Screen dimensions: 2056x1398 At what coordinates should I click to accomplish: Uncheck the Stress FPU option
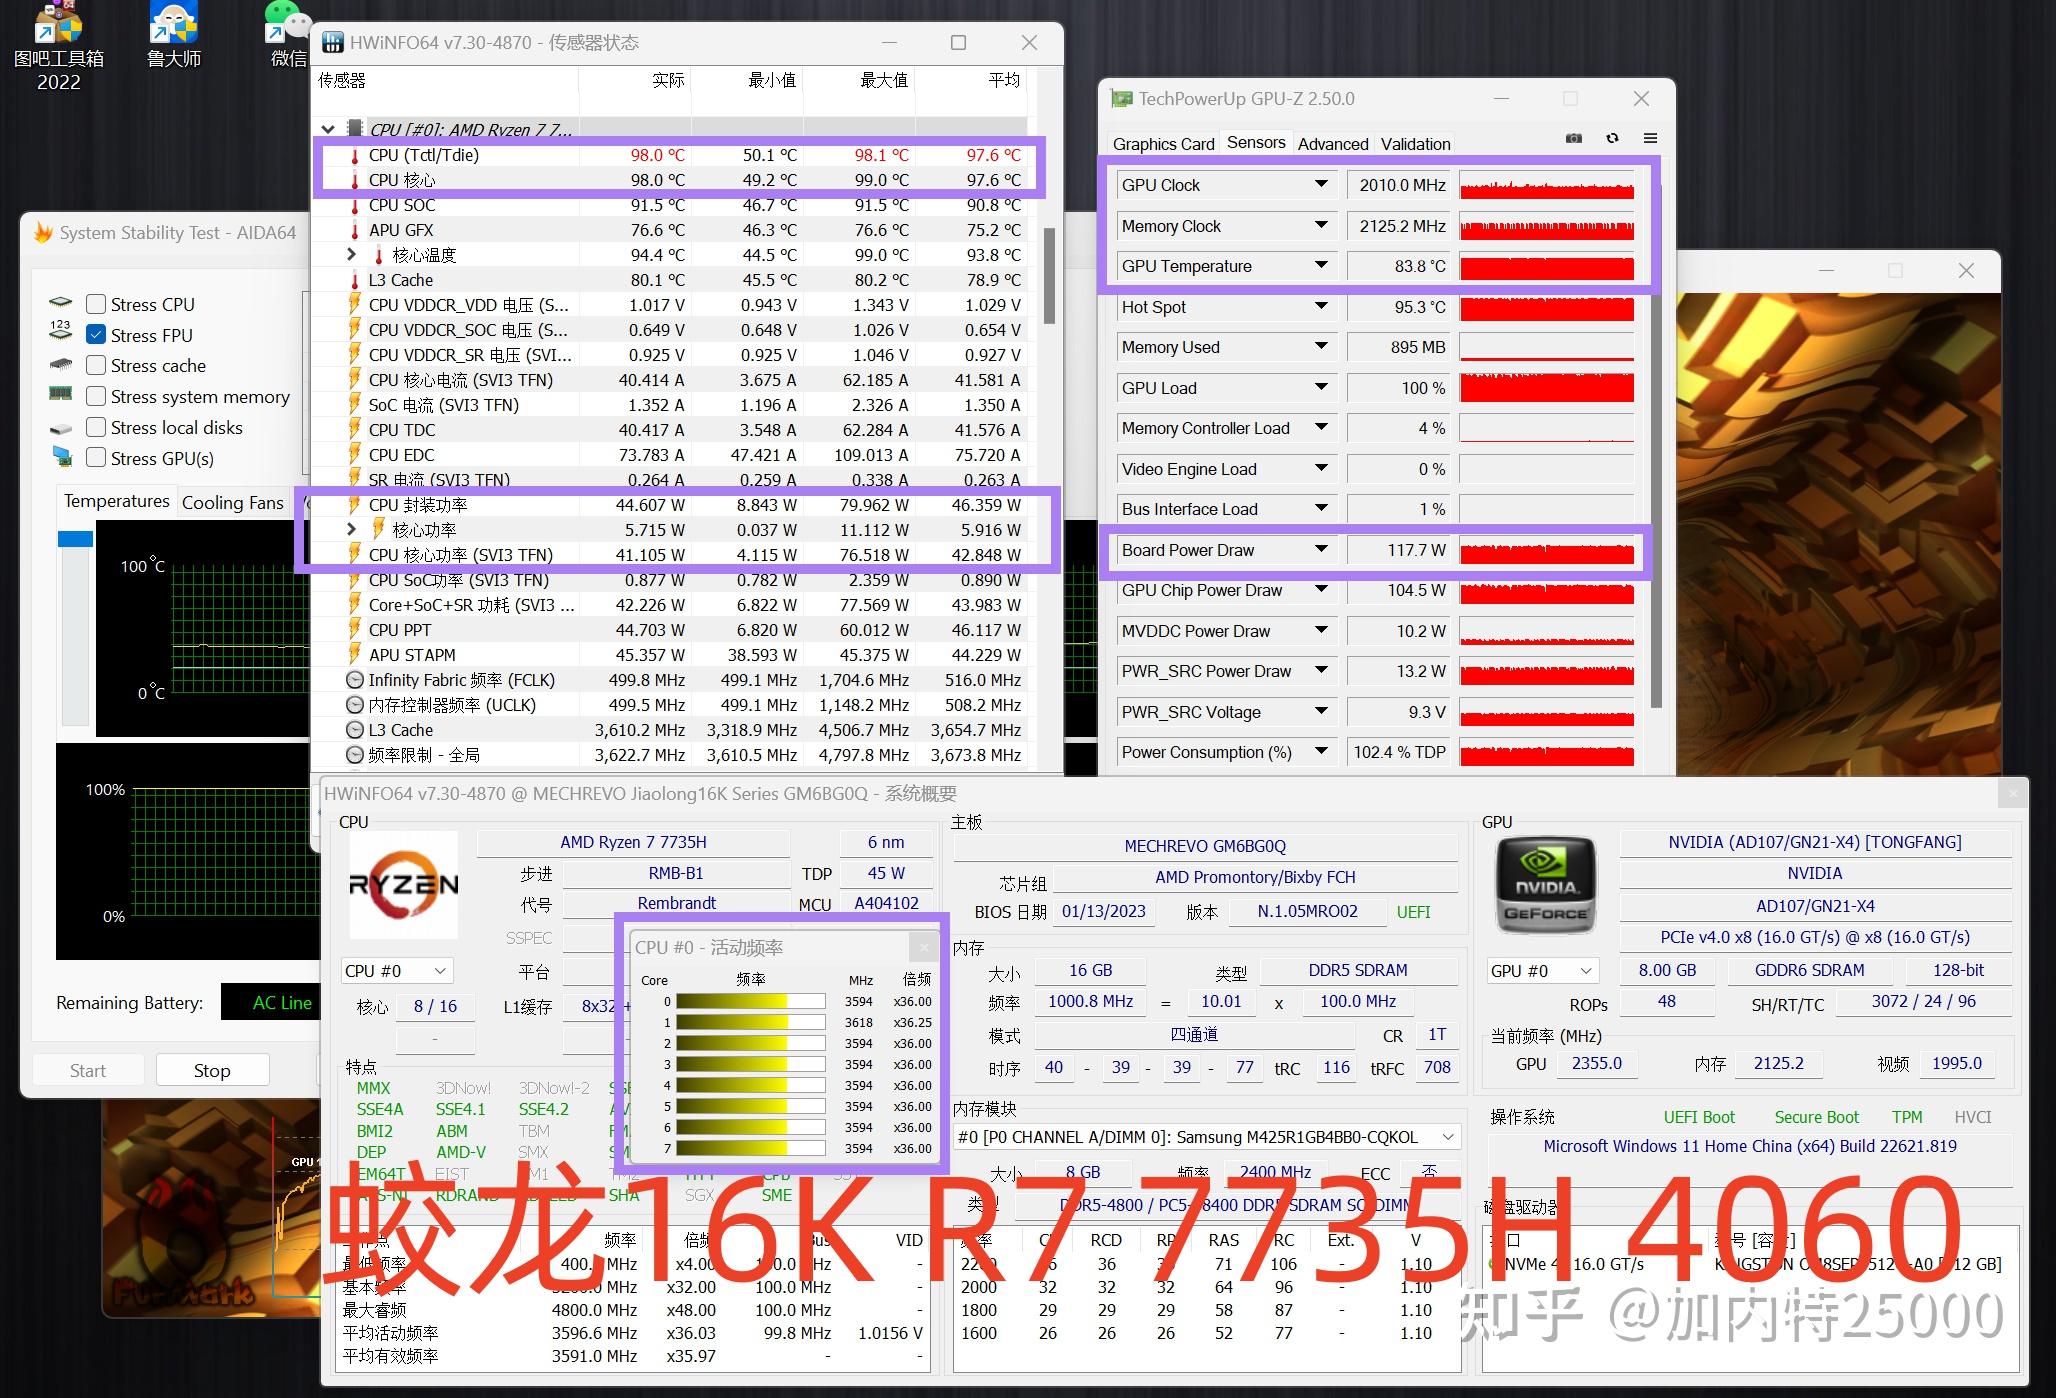(96, 335)
